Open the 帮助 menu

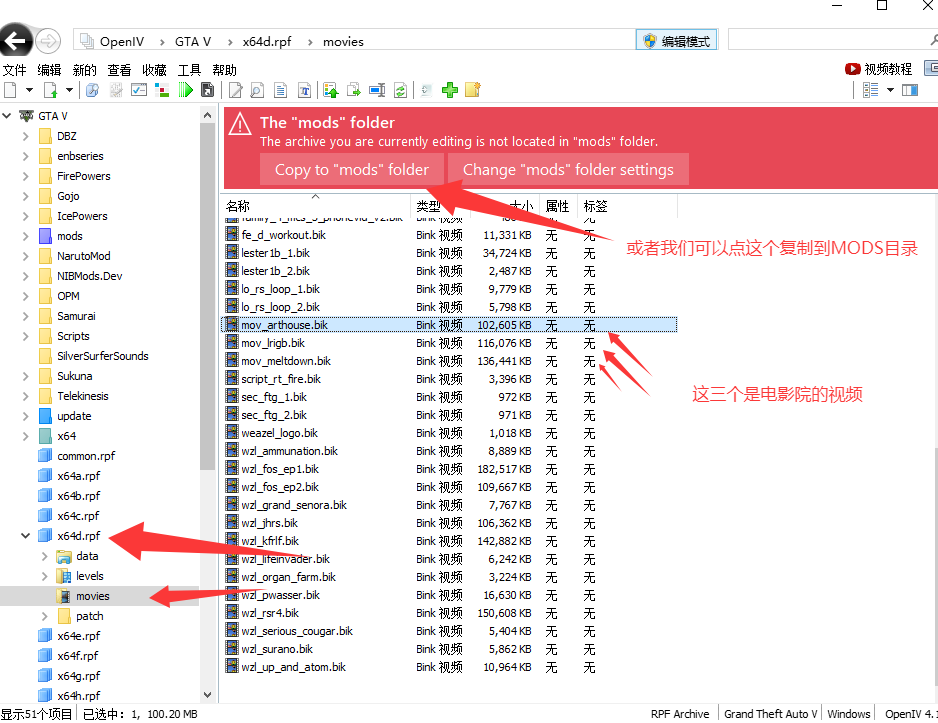click(x=224, y=70)
